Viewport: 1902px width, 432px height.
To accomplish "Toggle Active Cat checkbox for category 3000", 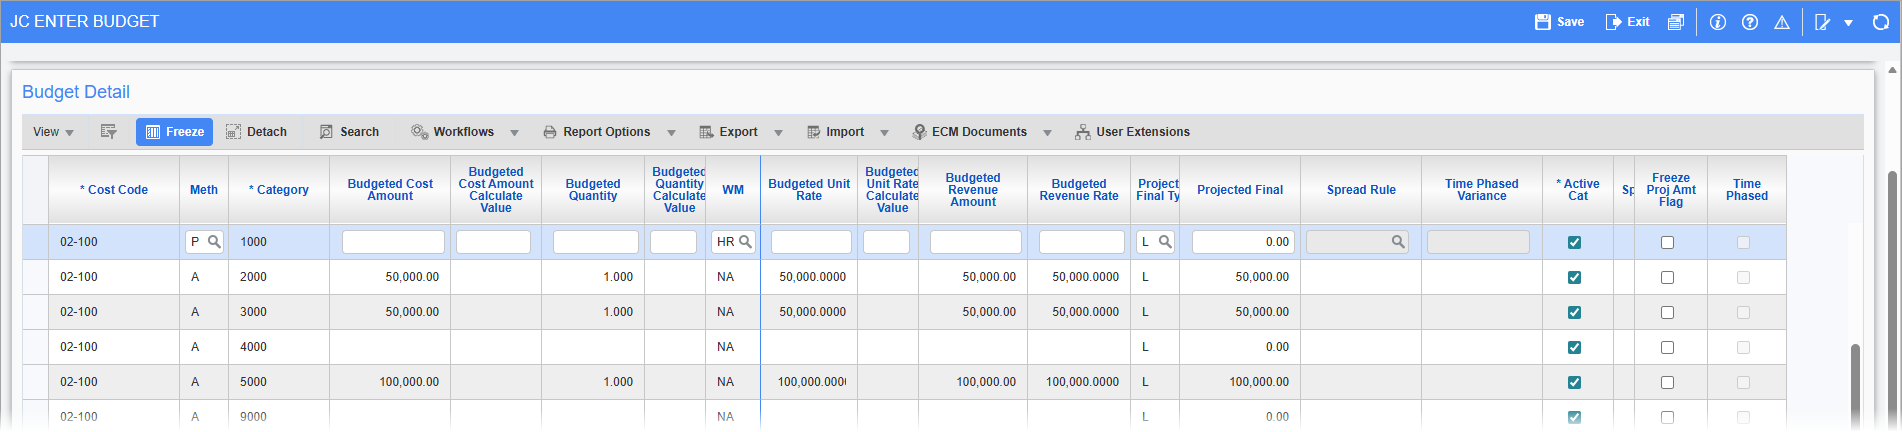I will point(1575,313).
